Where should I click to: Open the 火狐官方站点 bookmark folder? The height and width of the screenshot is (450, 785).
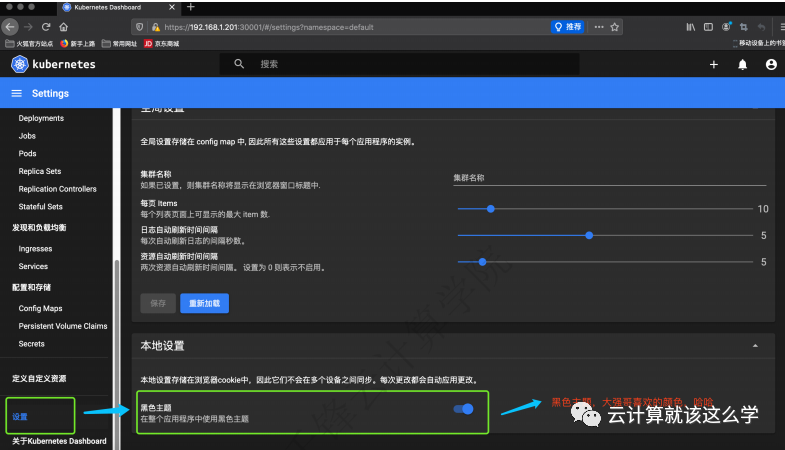[x=29, y=44]
